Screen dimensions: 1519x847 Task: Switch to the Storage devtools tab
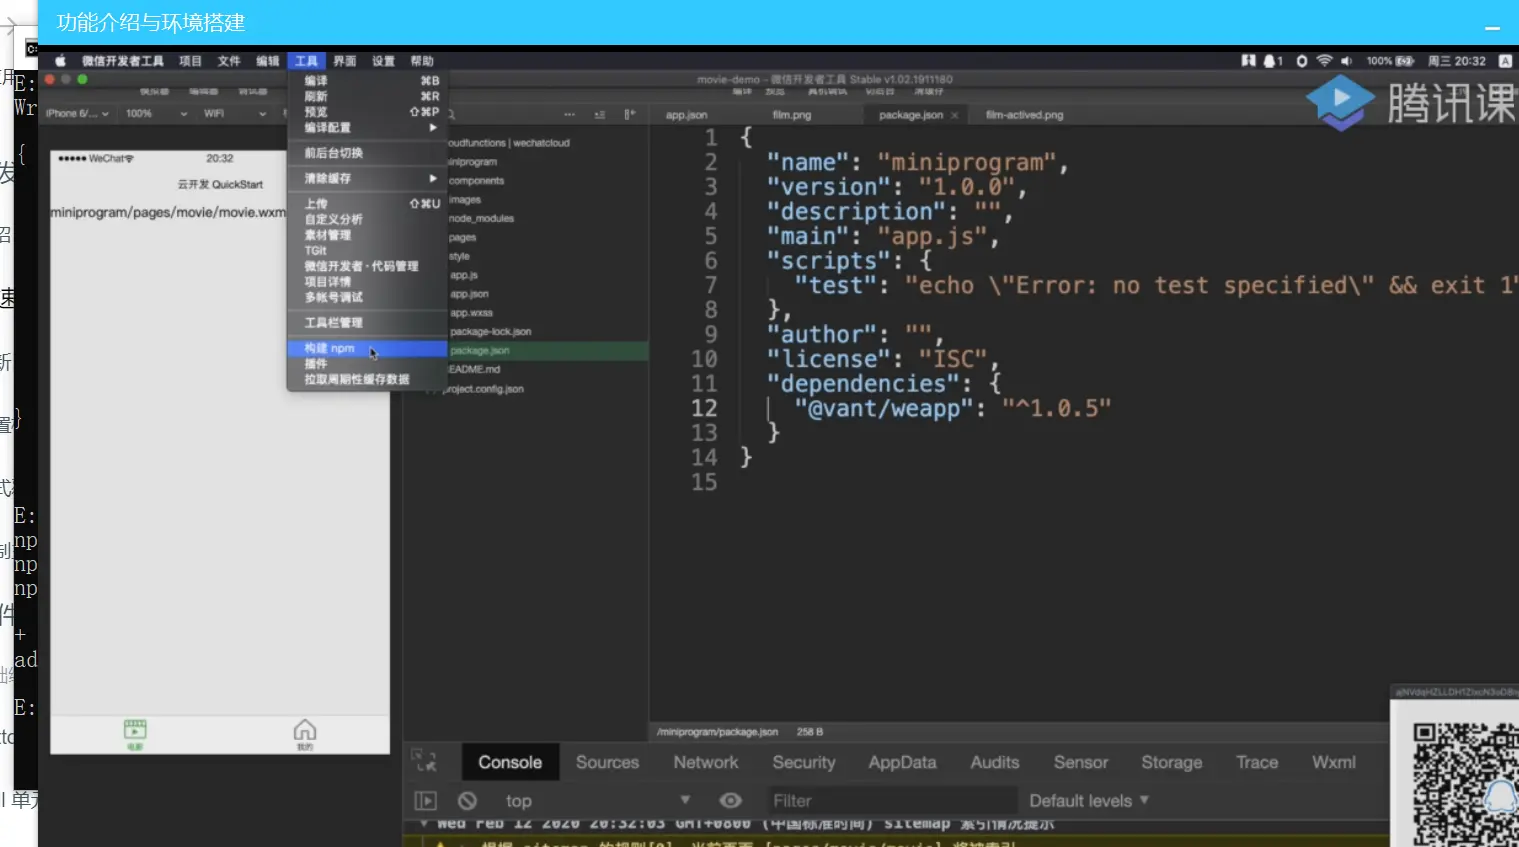(1172, 762)
